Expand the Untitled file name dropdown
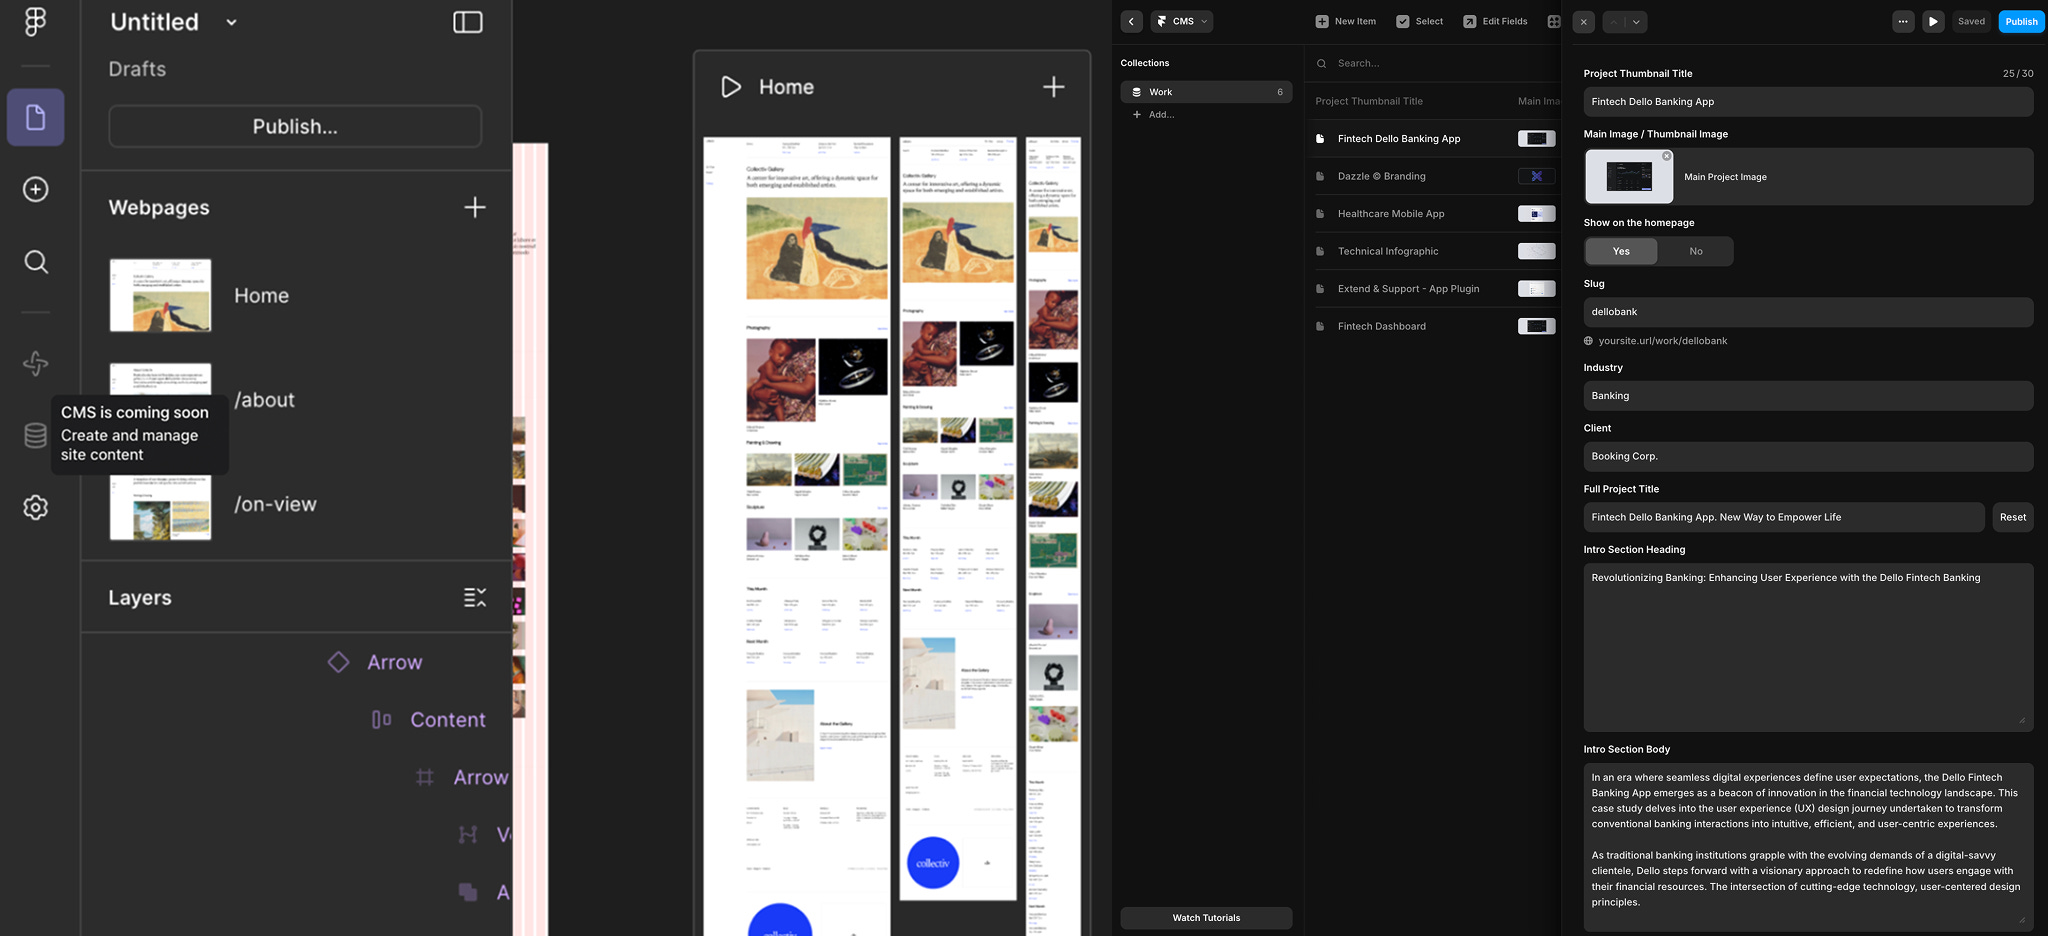Image resolution: width=2048 pixels, height=936 pixels. point(231,22)
